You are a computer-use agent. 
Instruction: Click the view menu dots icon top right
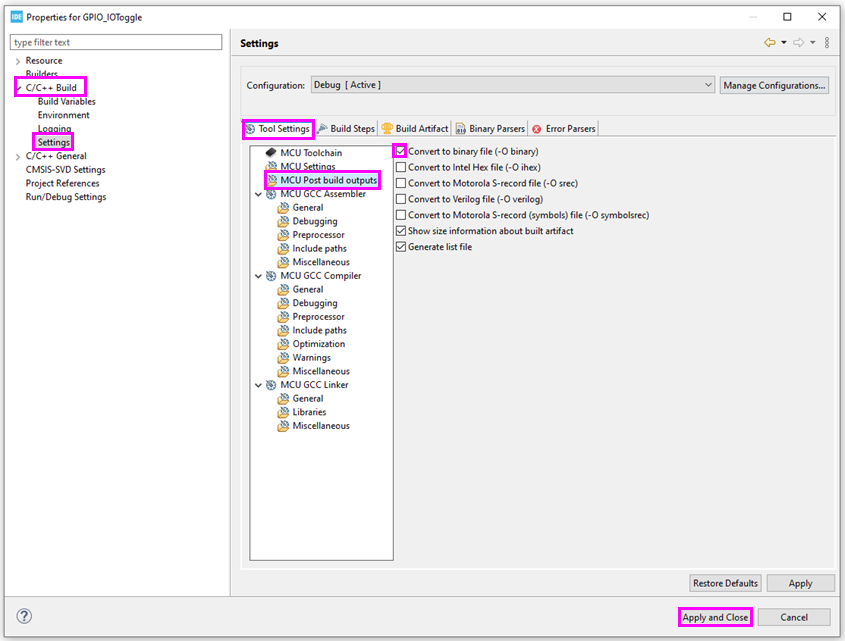826,43
